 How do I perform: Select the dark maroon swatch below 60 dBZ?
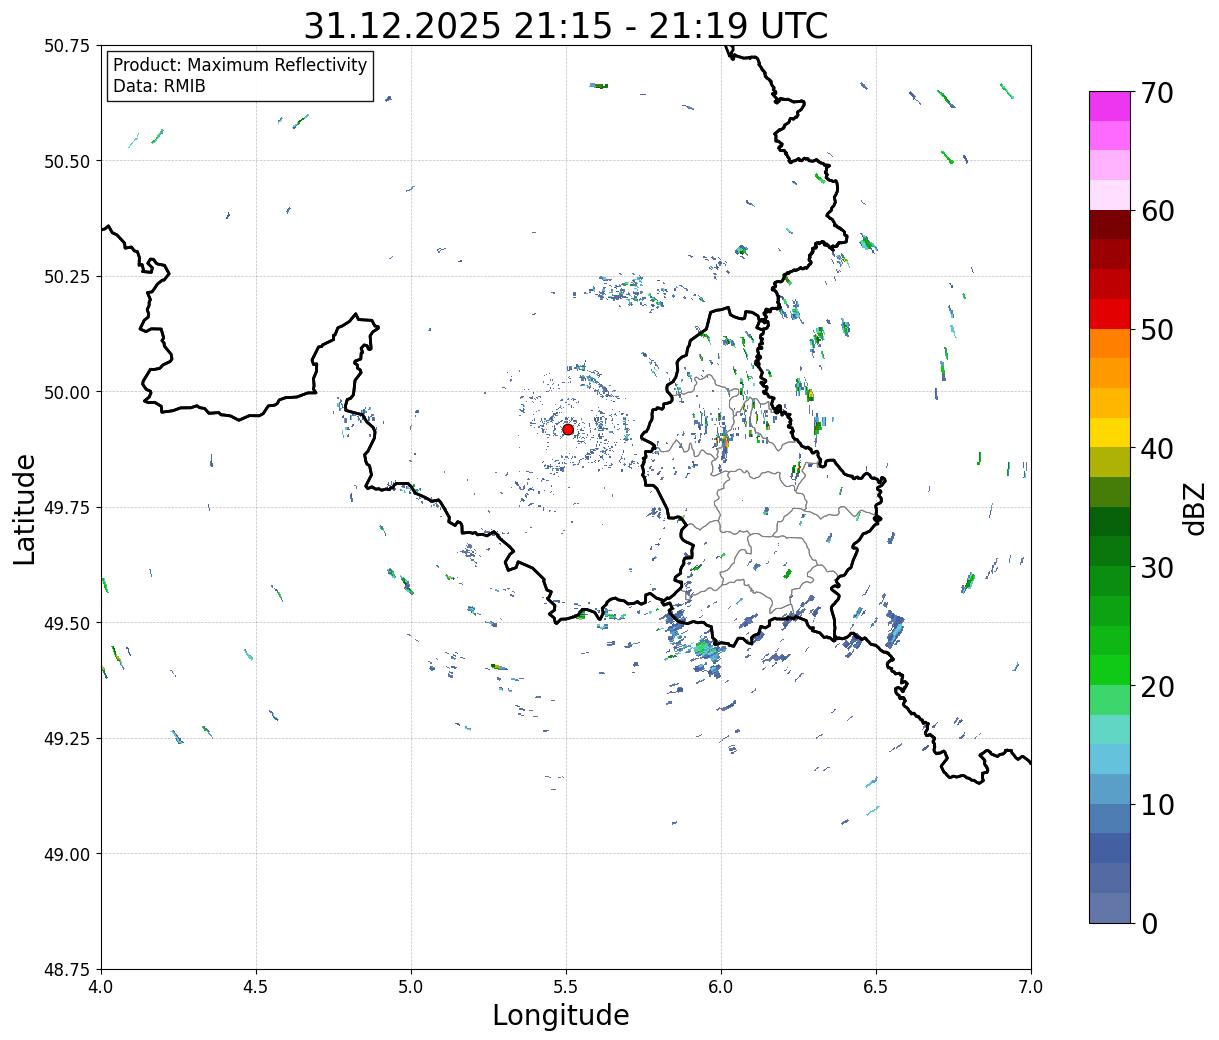click(1109, 225)
